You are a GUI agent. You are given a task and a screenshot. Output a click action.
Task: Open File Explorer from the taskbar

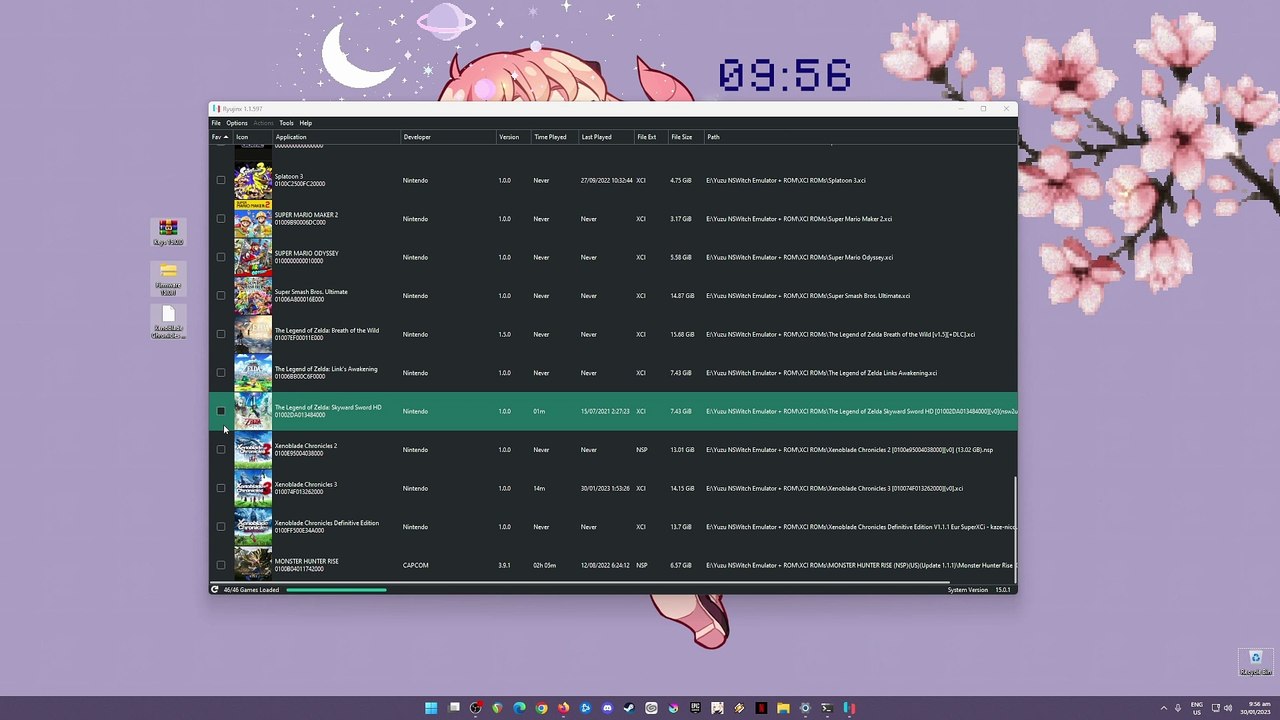click(783, 708)
